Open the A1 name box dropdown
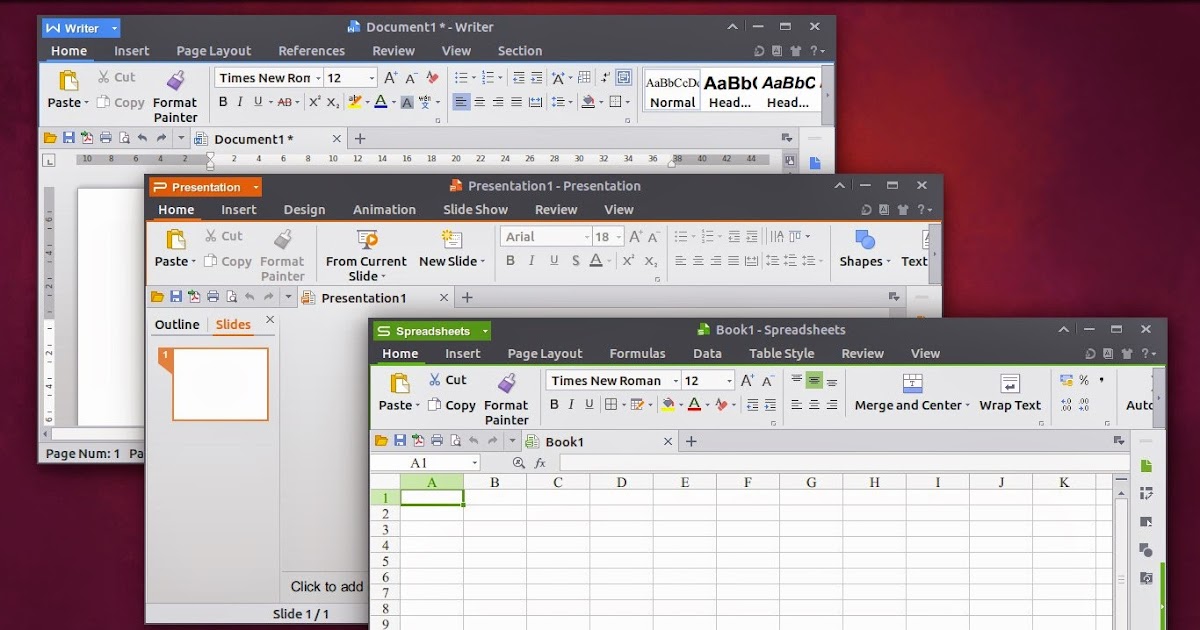1200x630 pixels. click(474, 463)
